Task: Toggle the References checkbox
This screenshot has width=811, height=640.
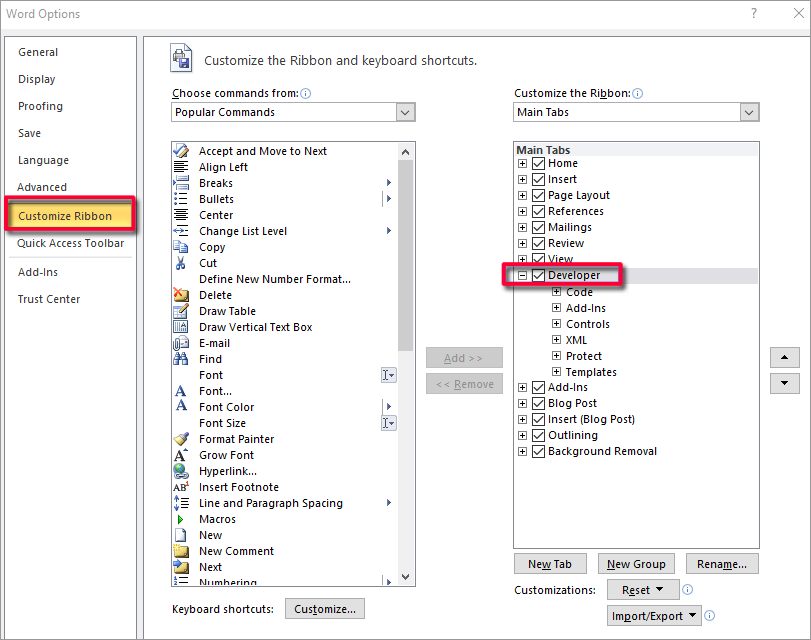Action: click(538, 212)
